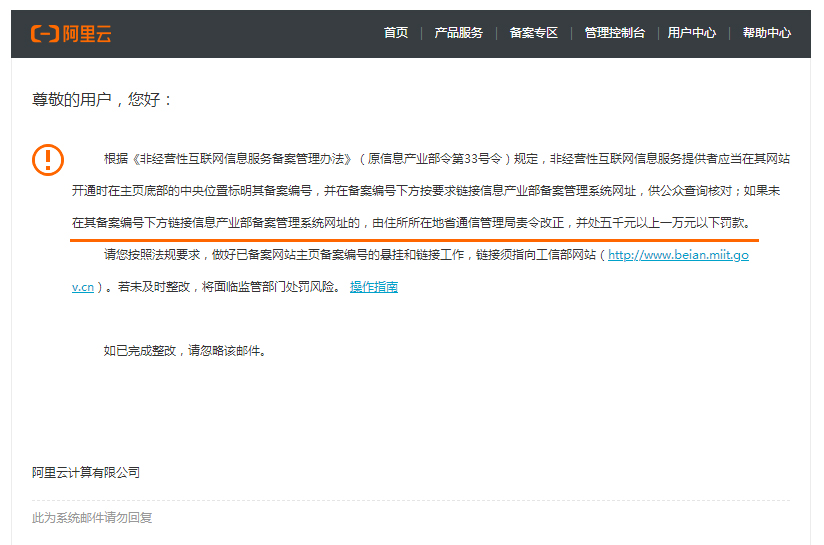Open the 产品服务 navigation item
The height and width of the screenshot is (545, 824).
(x=458, y=33)
